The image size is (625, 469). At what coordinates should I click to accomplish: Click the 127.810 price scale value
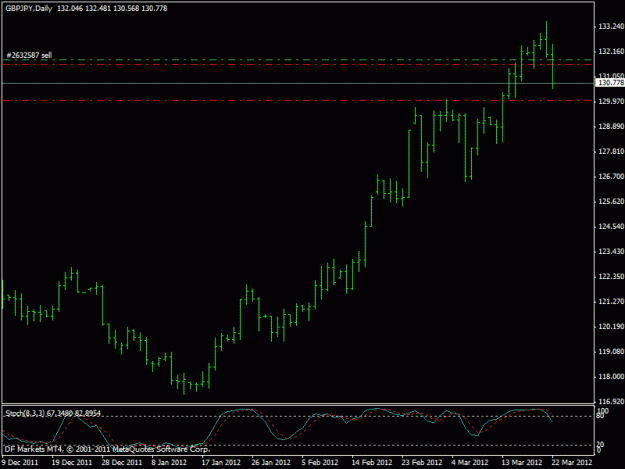point(611,151)
